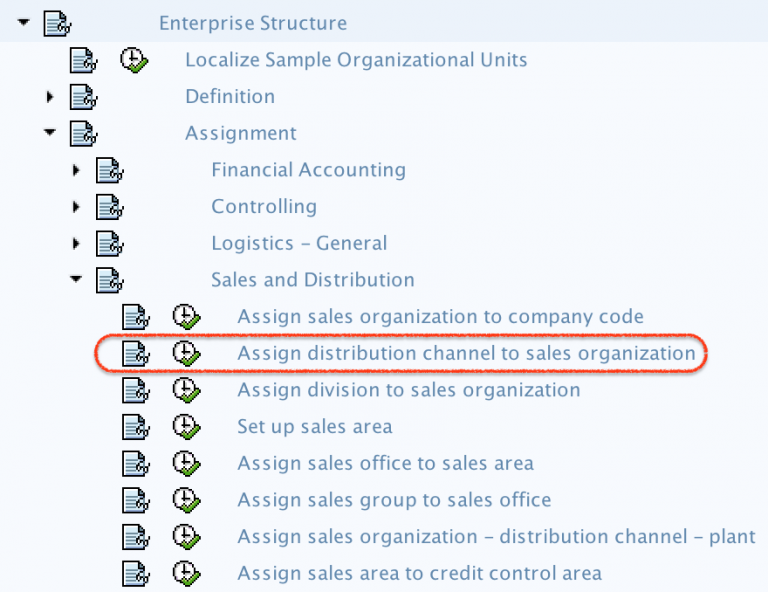Execute Assign distribution channel to sales organization activity
This screenshot has height=592, width=768.
tap(187, 354)
